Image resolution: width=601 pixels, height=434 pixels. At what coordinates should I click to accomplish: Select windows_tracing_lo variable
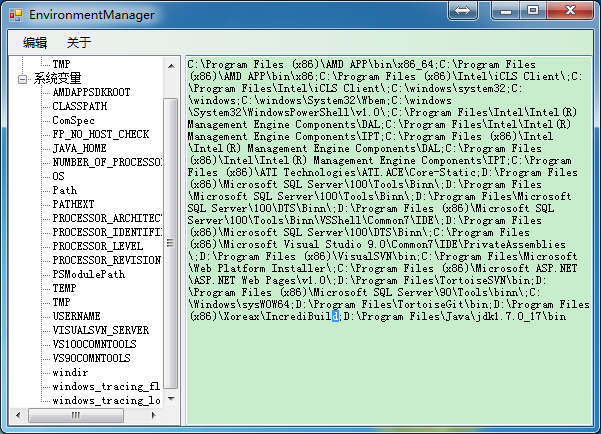(x=107, y=400)
